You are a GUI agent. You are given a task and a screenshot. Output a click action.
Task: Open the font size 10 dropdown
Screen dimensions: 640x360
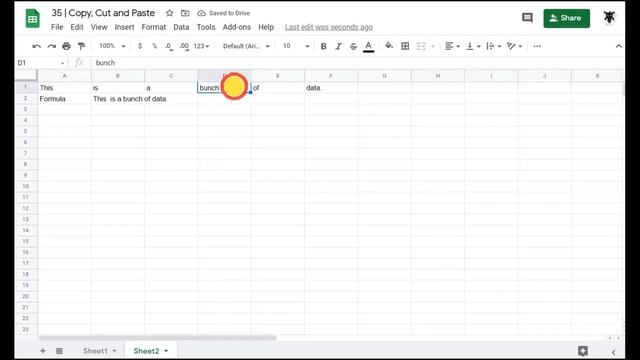(x=296, y=46)
